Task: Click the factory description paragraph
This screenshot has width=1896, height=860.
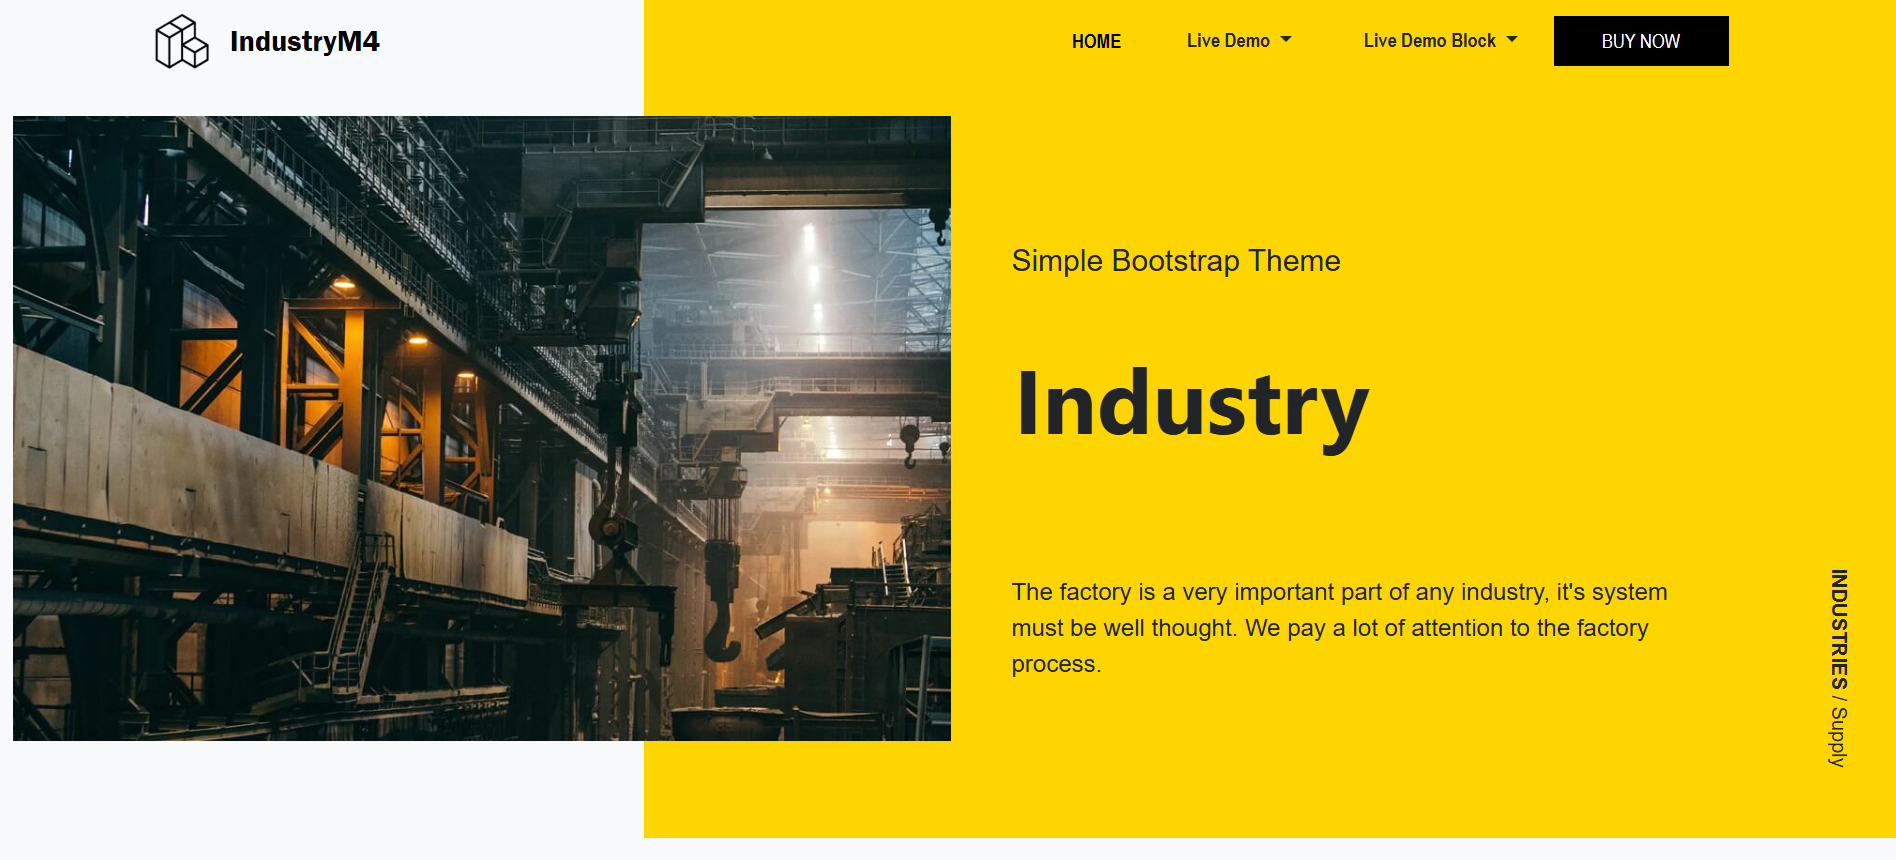Action: click(1338, 628)
